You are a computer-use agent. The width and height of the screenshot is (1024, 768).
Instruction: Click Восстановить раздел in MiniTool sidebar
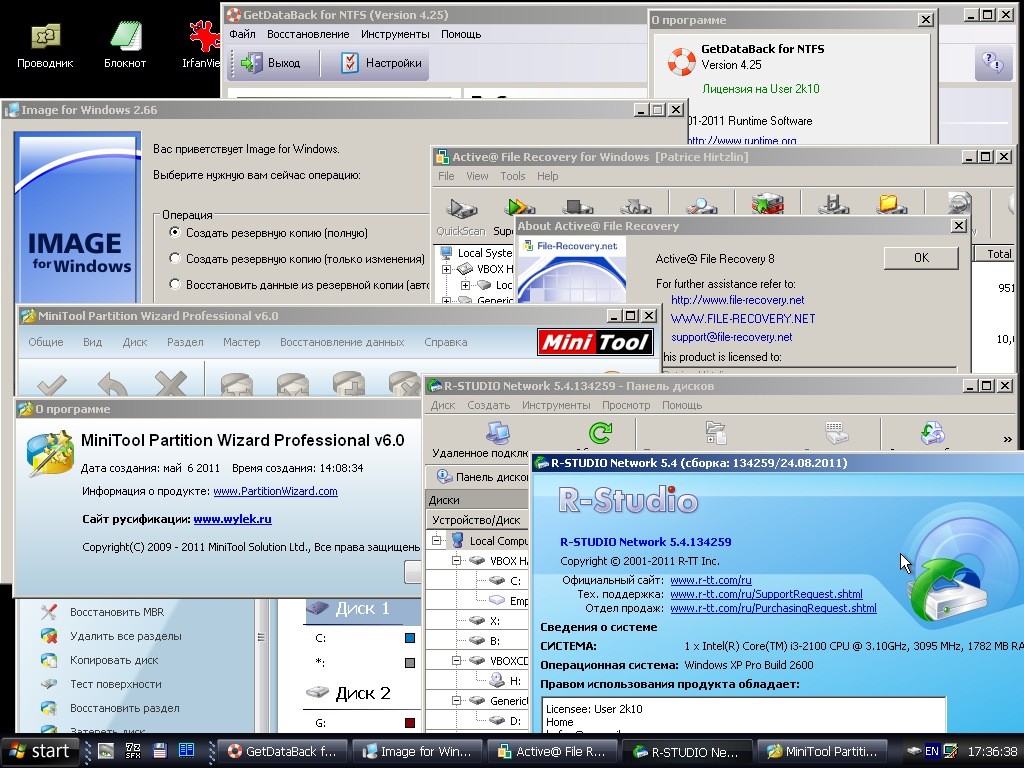tap(110, 708)
